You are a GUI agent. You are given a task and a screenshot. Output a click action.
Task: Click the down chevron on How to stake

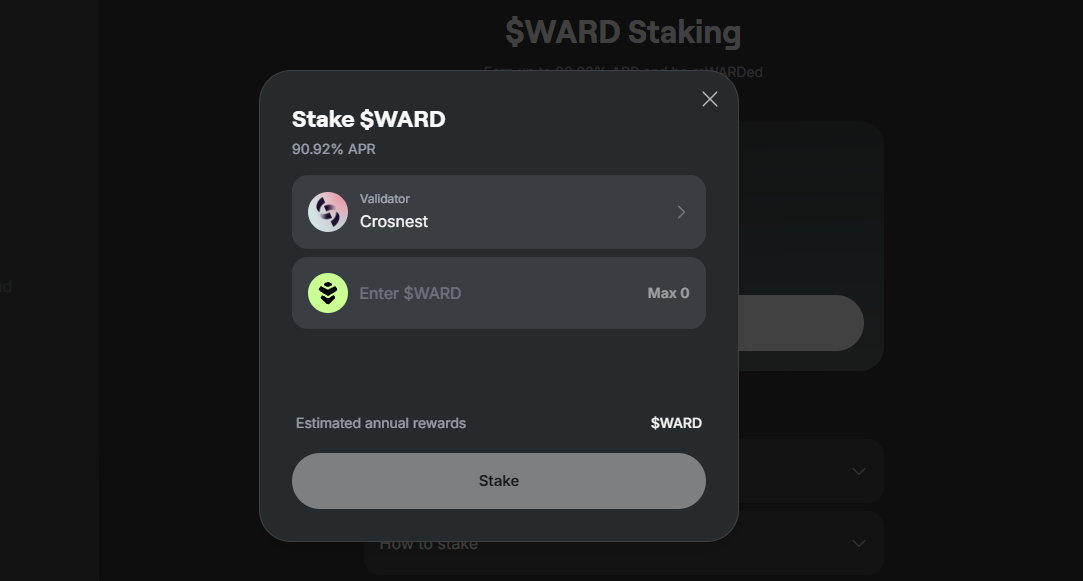[857, 543]
